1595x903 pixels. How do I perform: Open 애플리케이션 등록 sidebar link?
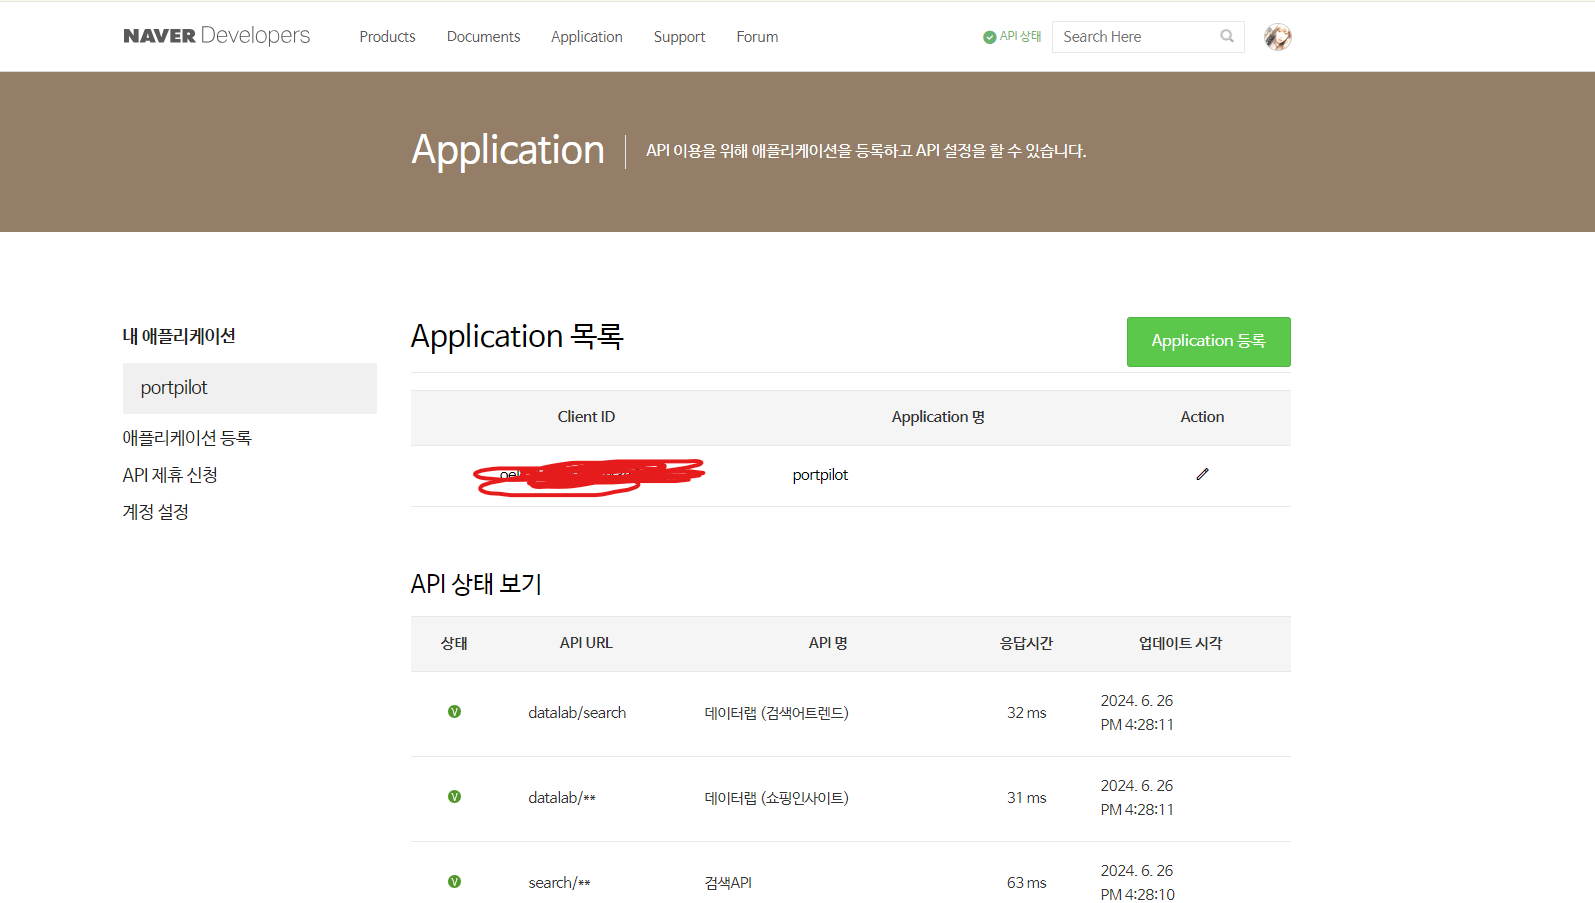[187, 438]
